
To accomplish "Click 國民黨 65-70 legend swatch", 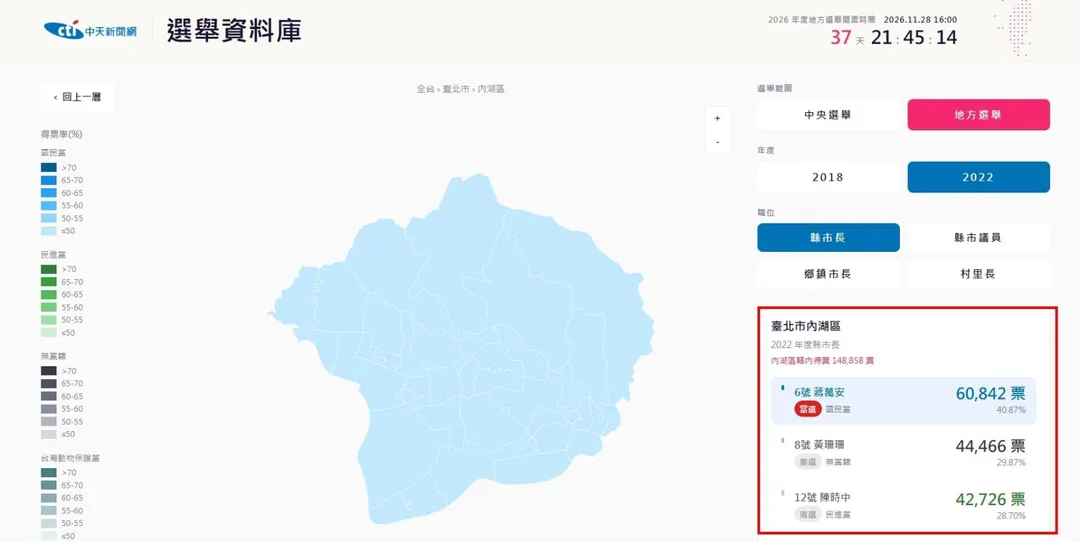I will [x=48, y=180].
